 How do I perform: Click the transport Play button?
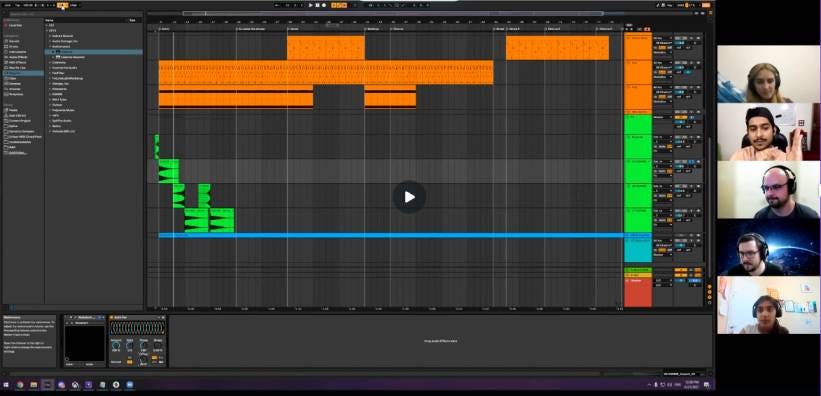coord(310,5)
